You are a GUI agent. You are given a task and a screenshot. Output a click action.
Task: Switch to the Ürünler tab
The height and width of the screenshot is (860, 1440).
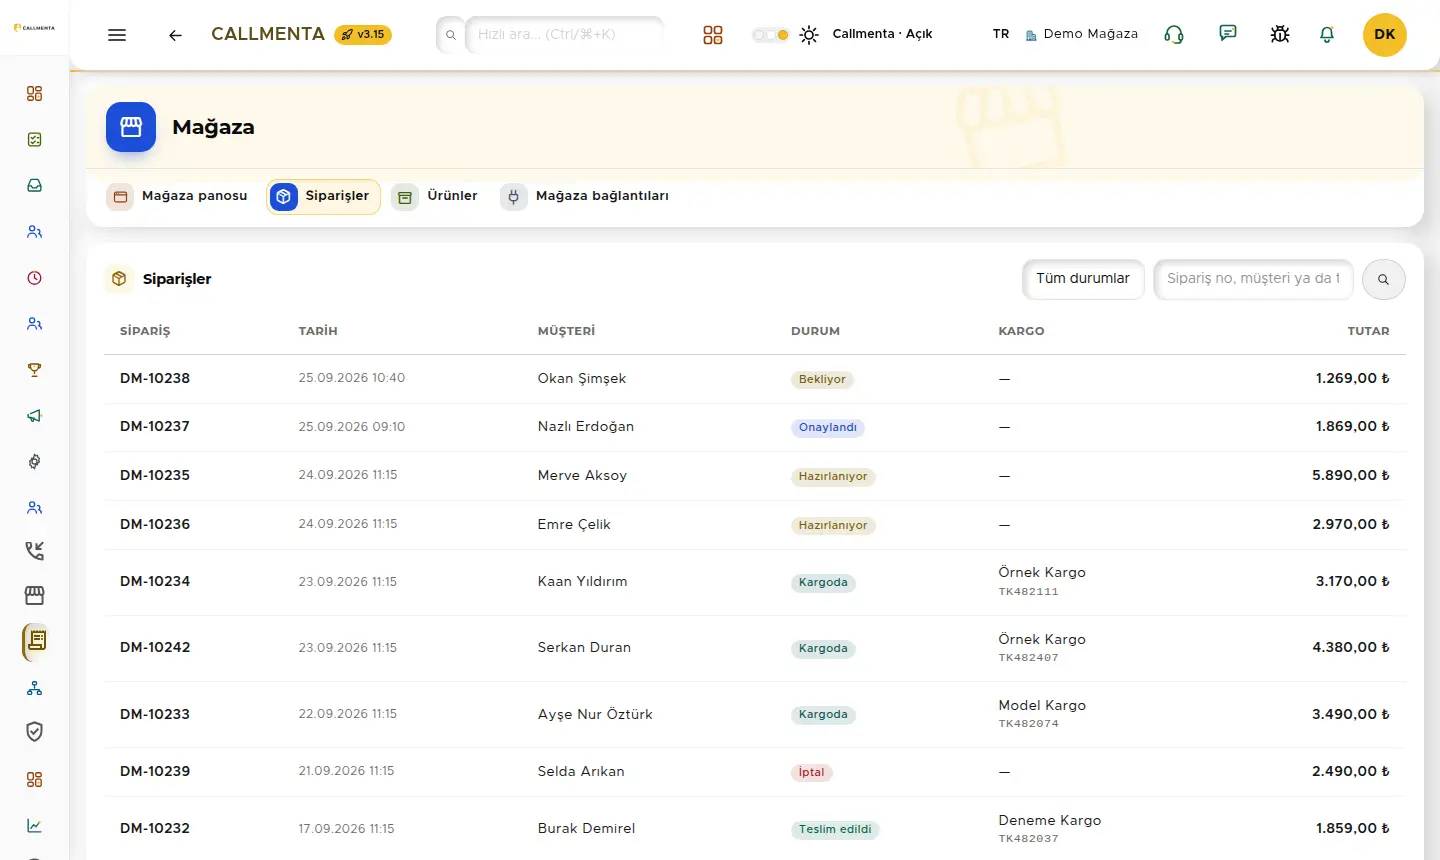(x=434, y=196)
